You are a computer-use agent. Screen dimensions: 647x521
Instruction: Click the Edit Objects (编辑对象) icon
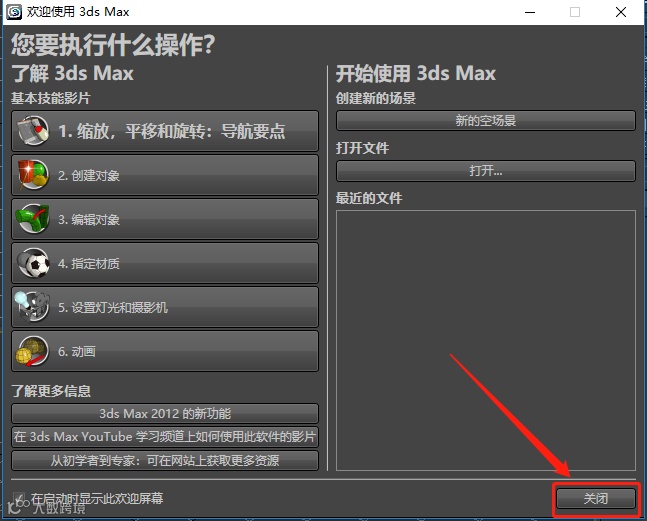point(33,219)
